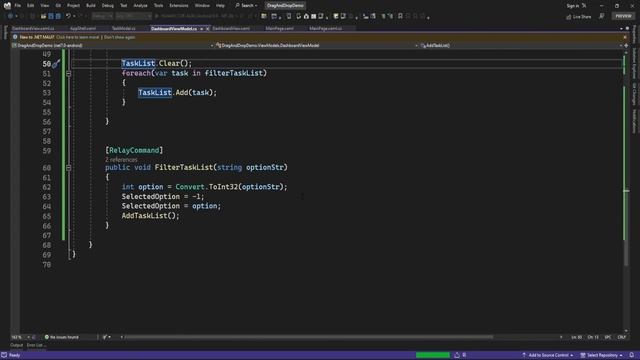Open the feedback icon next to Live Share

pyautogui.click(x=602, y=16)
